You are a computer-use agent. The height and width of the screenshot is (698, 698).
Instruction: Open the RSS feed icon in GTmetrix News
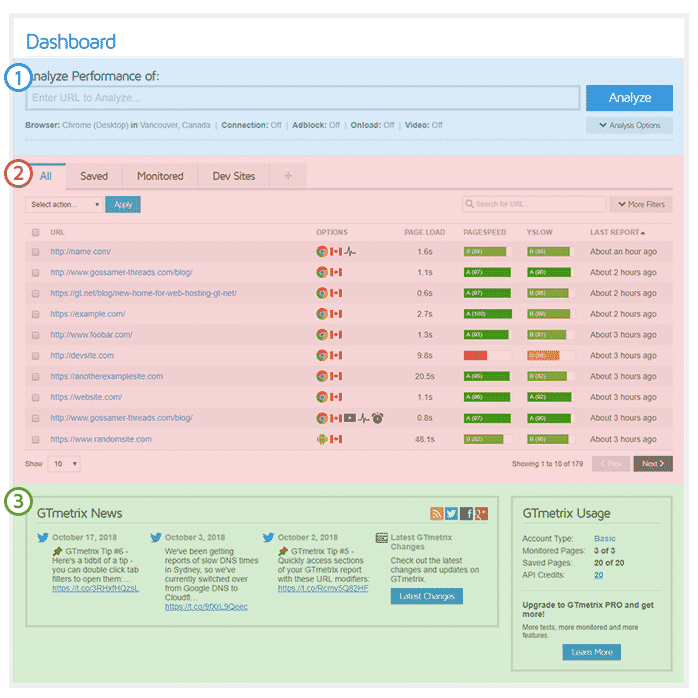[436, 513]
